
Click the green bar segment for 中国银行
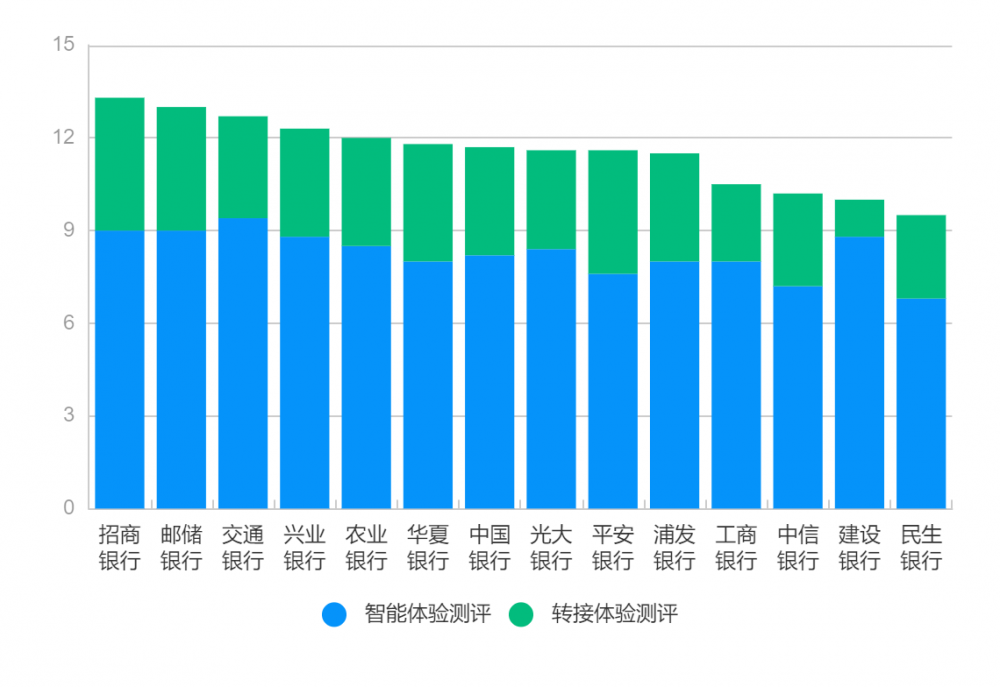(x=490, y=201)
